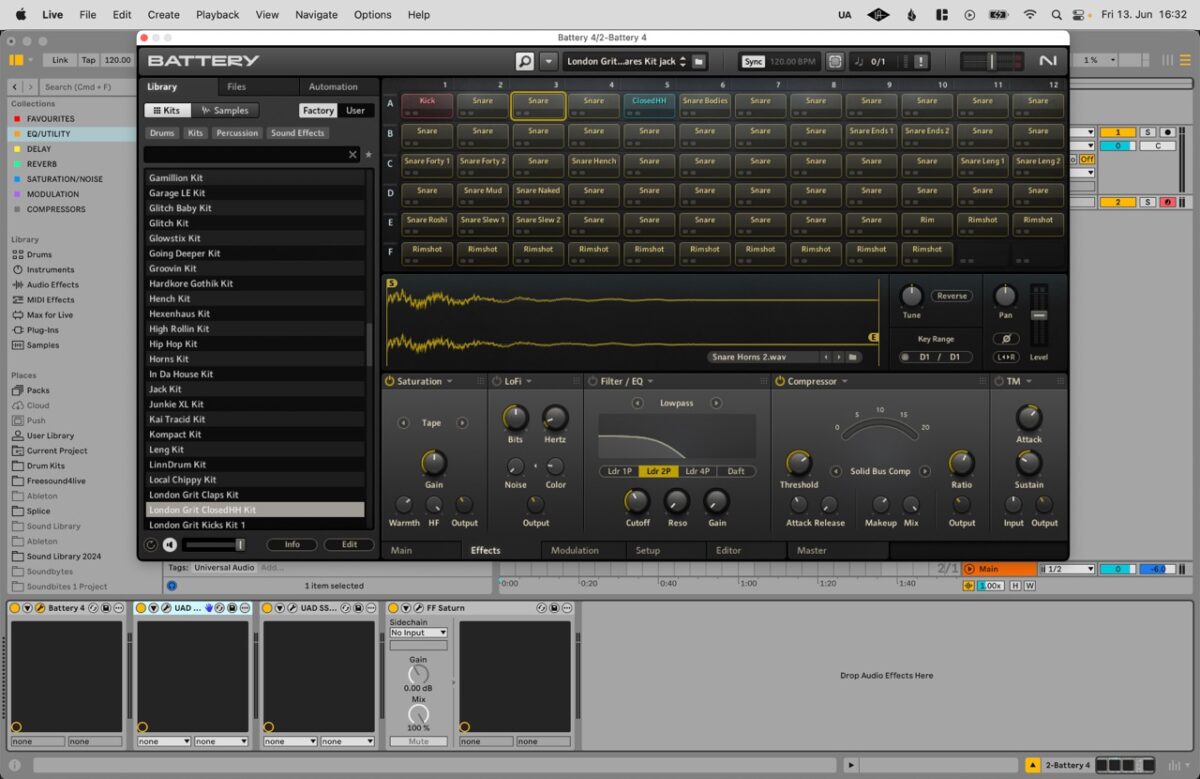This screenshot has width=1200, height=779.
Task: Collapse the FF Saturn device fold triangle
Action: point(406,608)
